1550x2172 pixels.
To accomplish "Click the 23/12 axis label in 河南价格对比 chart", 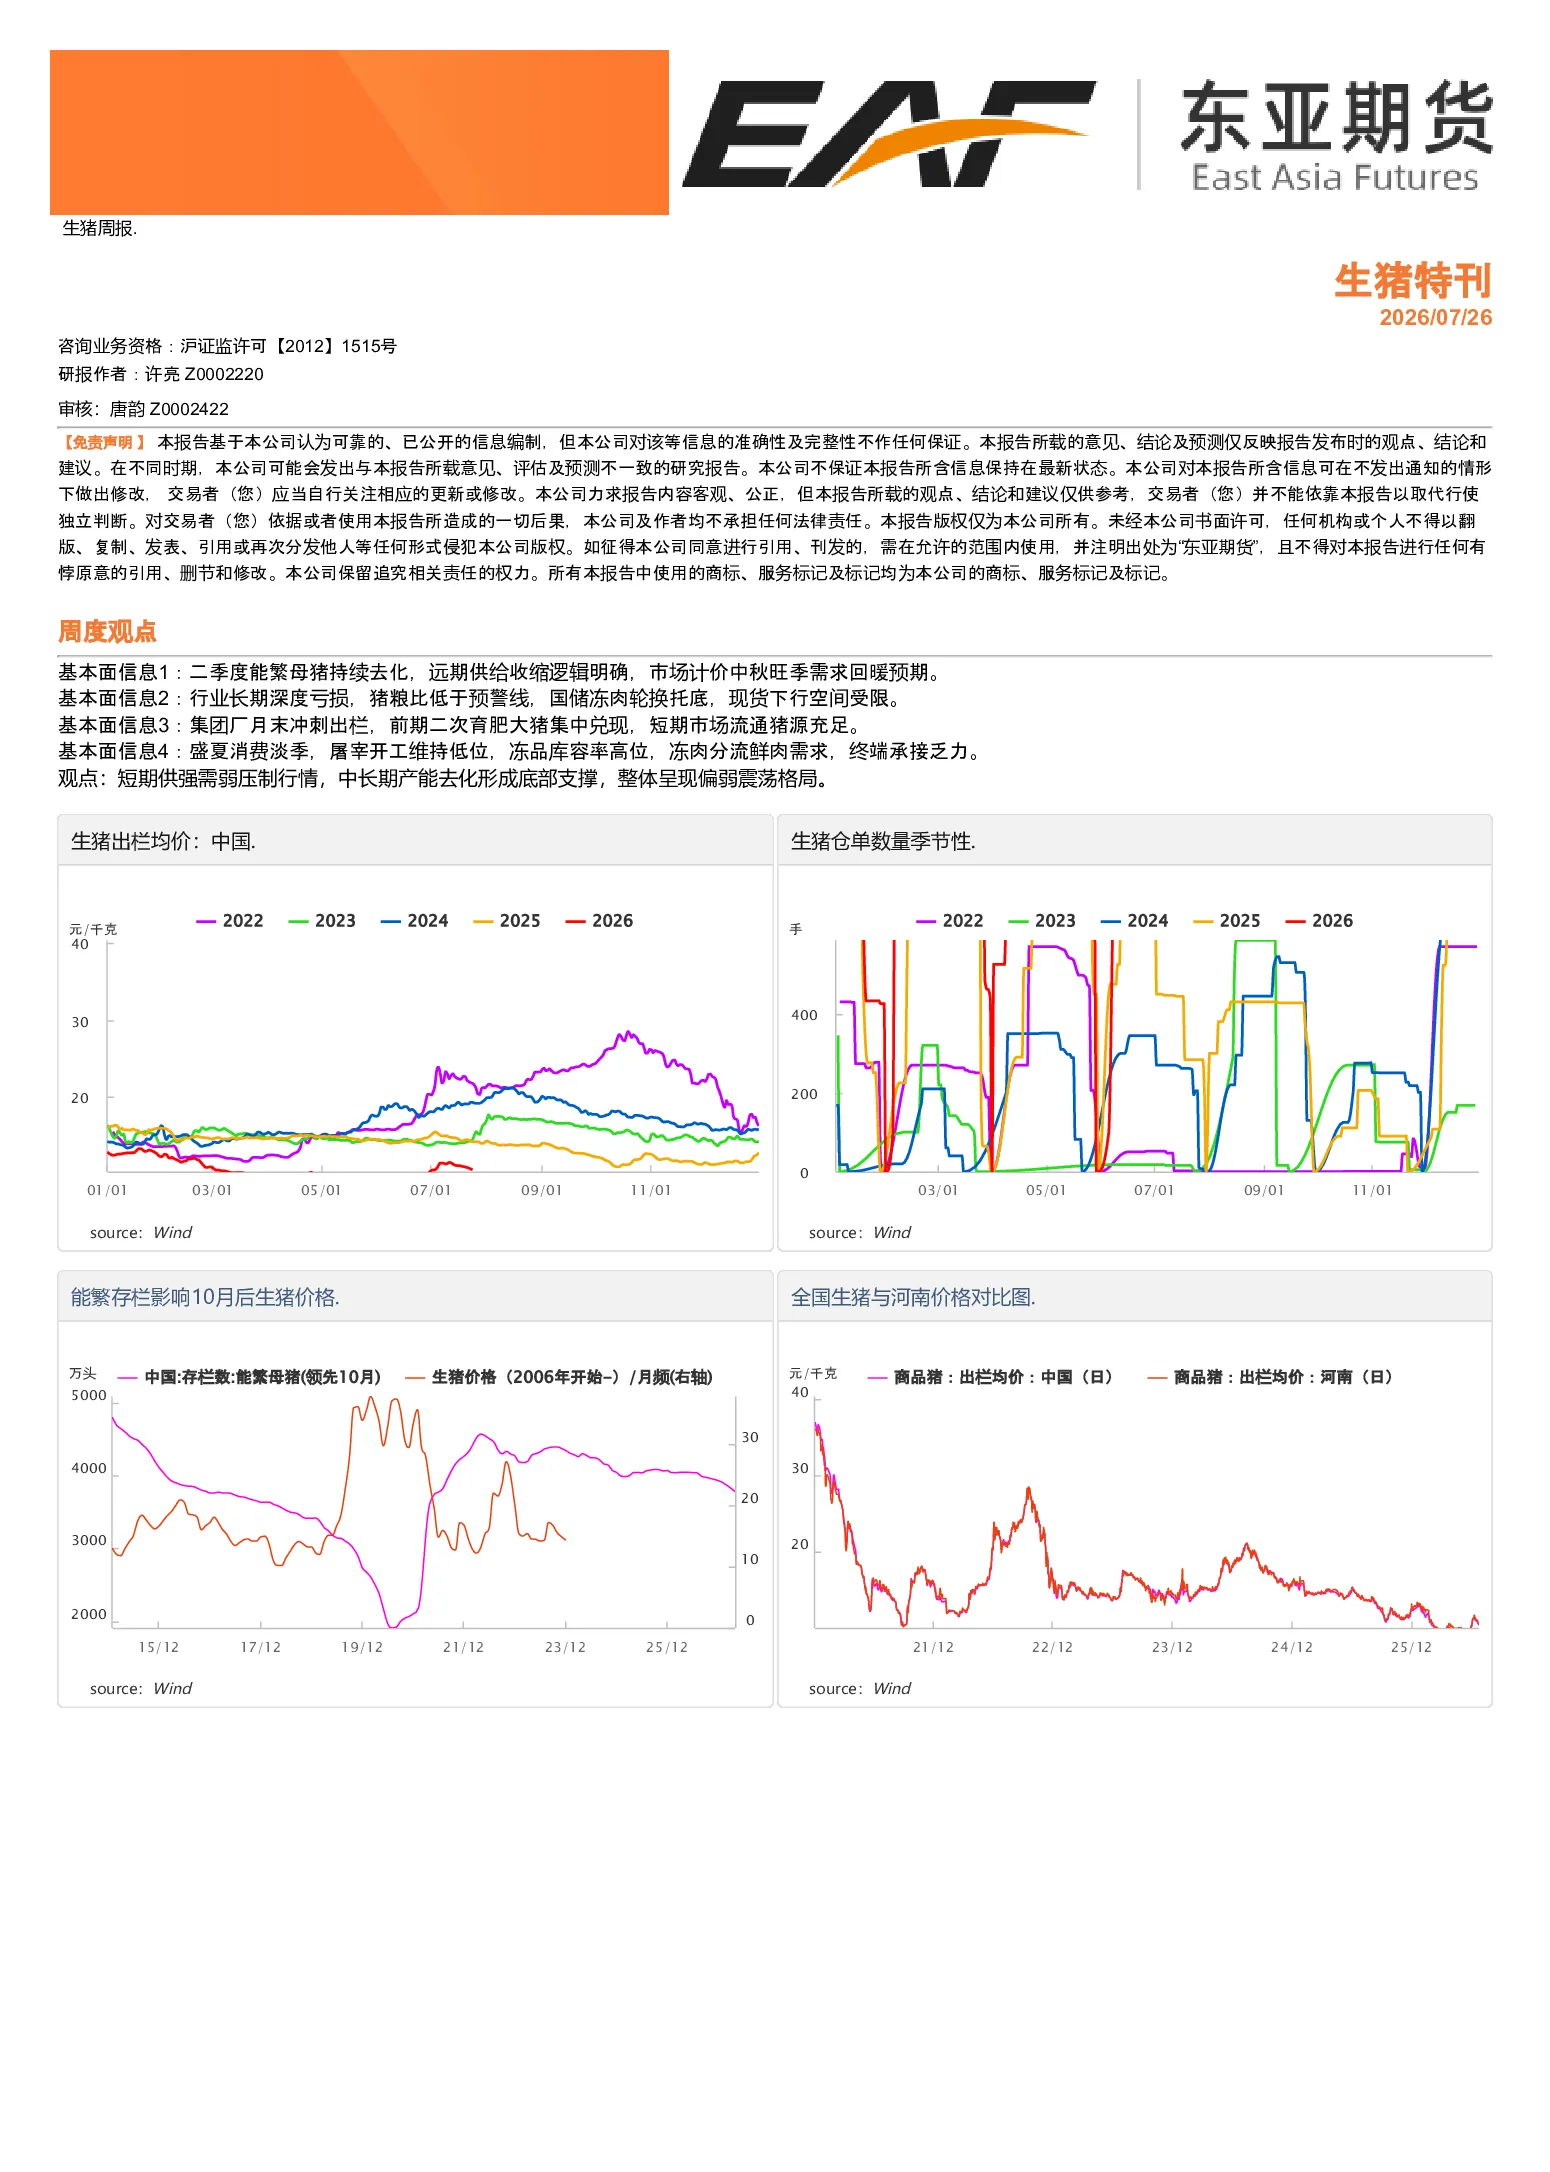I will 1171,1647.
